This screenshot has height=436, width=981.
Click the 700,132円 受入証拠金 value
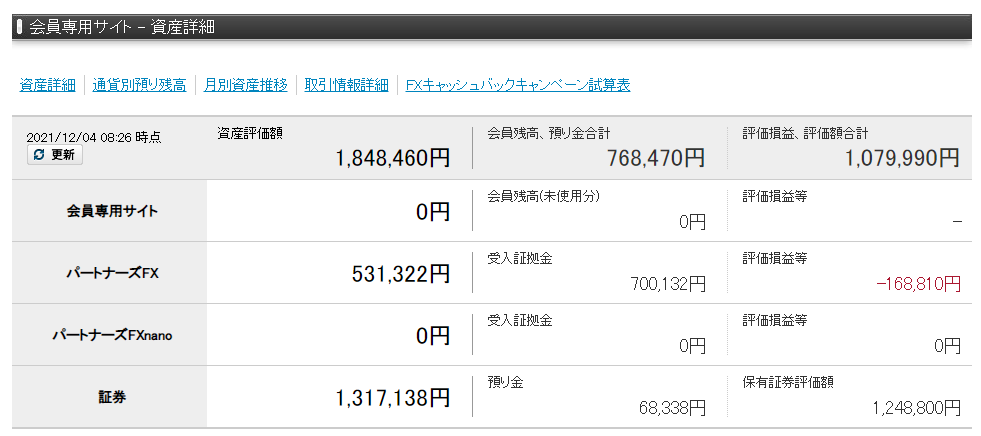668,284
